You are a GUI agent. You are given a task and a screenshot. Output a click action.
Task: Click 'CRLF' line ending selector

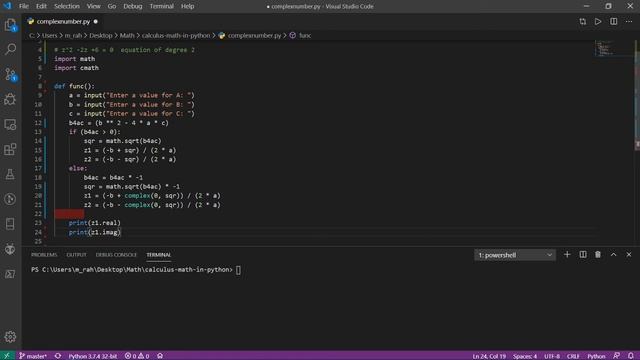[x=573, y=356]
